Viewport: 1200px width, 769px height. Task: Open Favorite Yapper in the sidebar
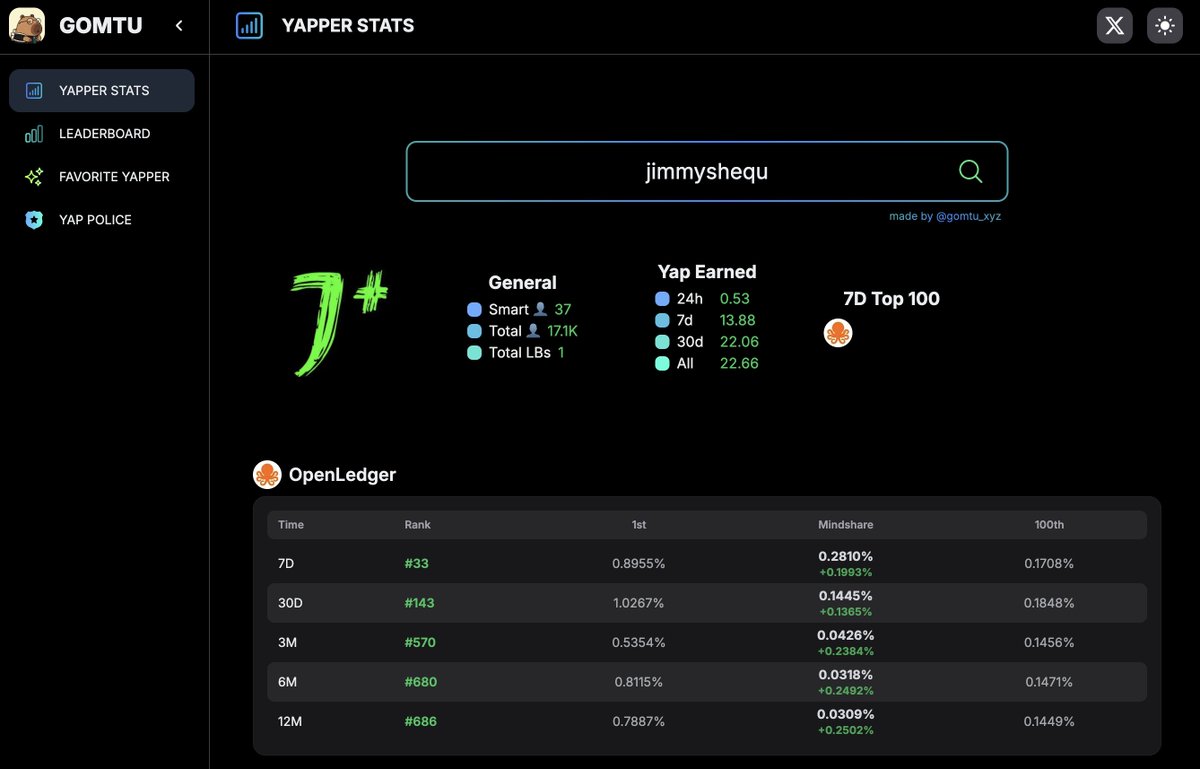pos(102,176)
